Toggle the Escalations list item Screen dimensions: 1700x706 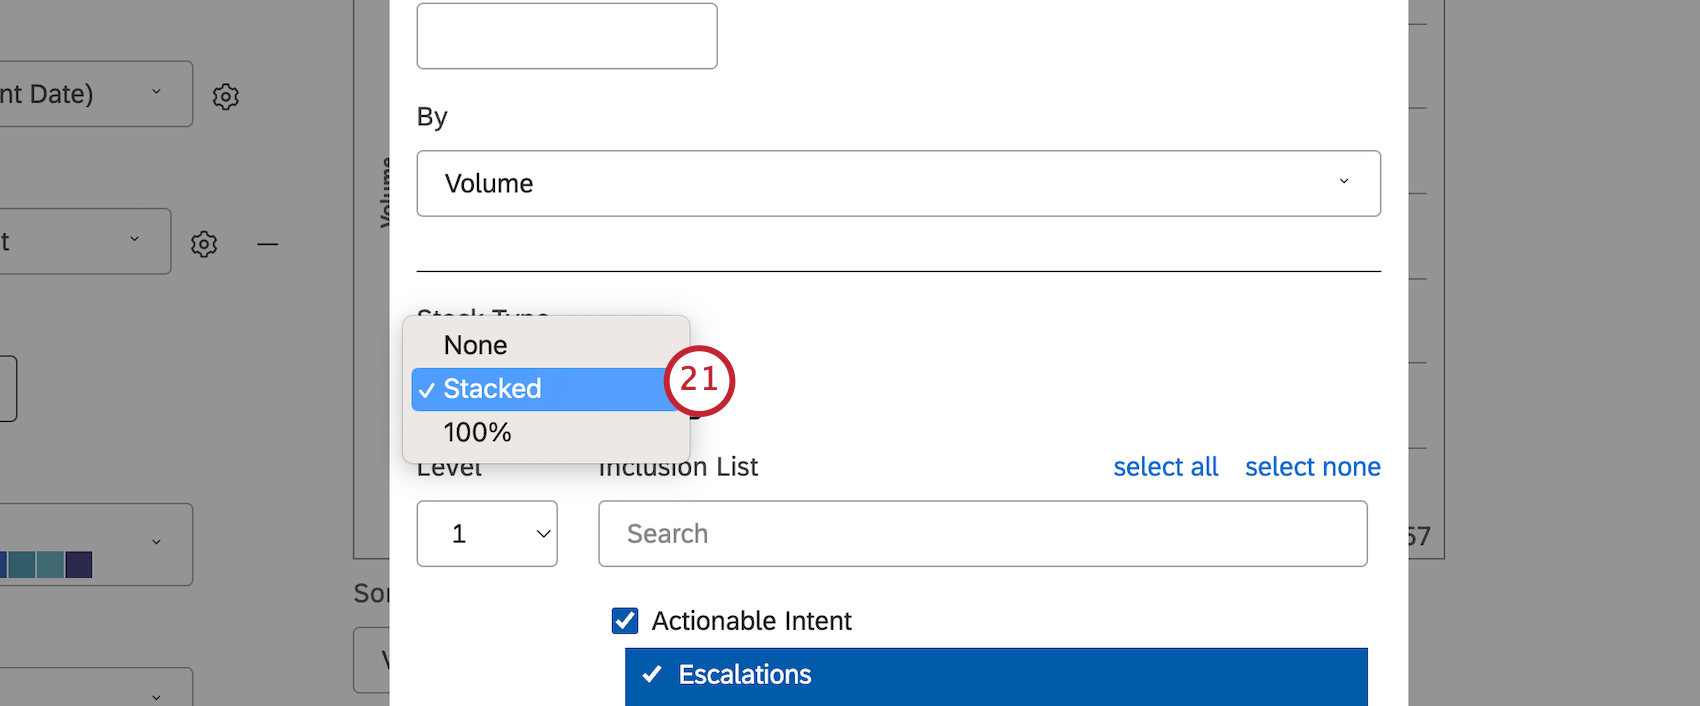995,675
